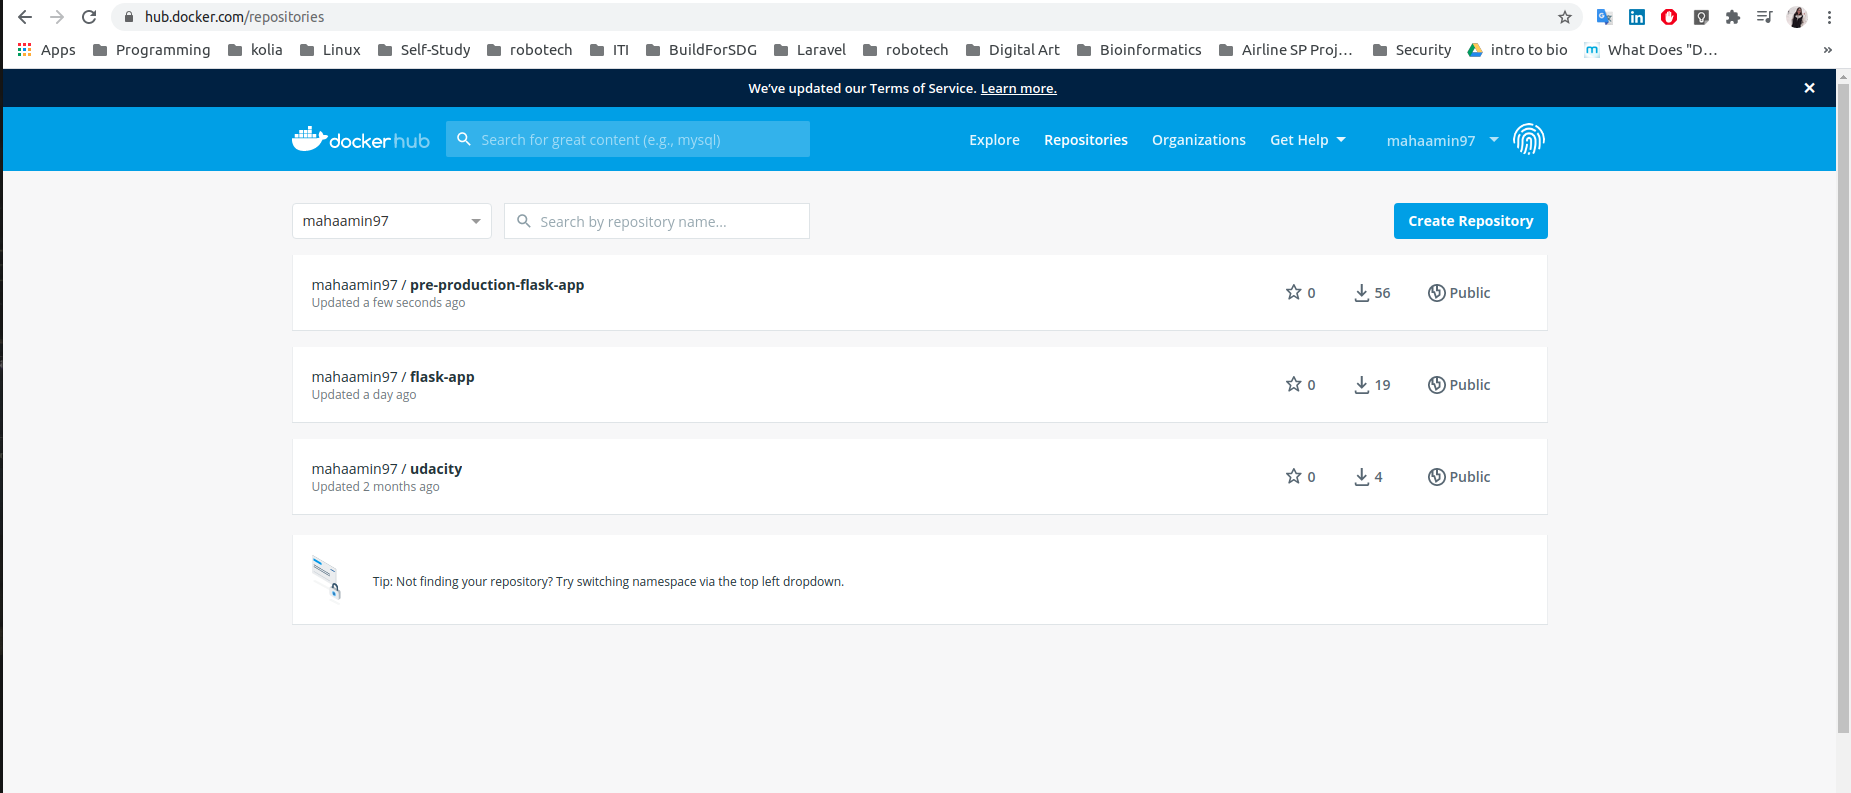Image resolution: width=1851 pixels, height=793 pixels.
Task: Open the Airline SP Proj bookmarks folder
Action: [x=1285, y=50]
